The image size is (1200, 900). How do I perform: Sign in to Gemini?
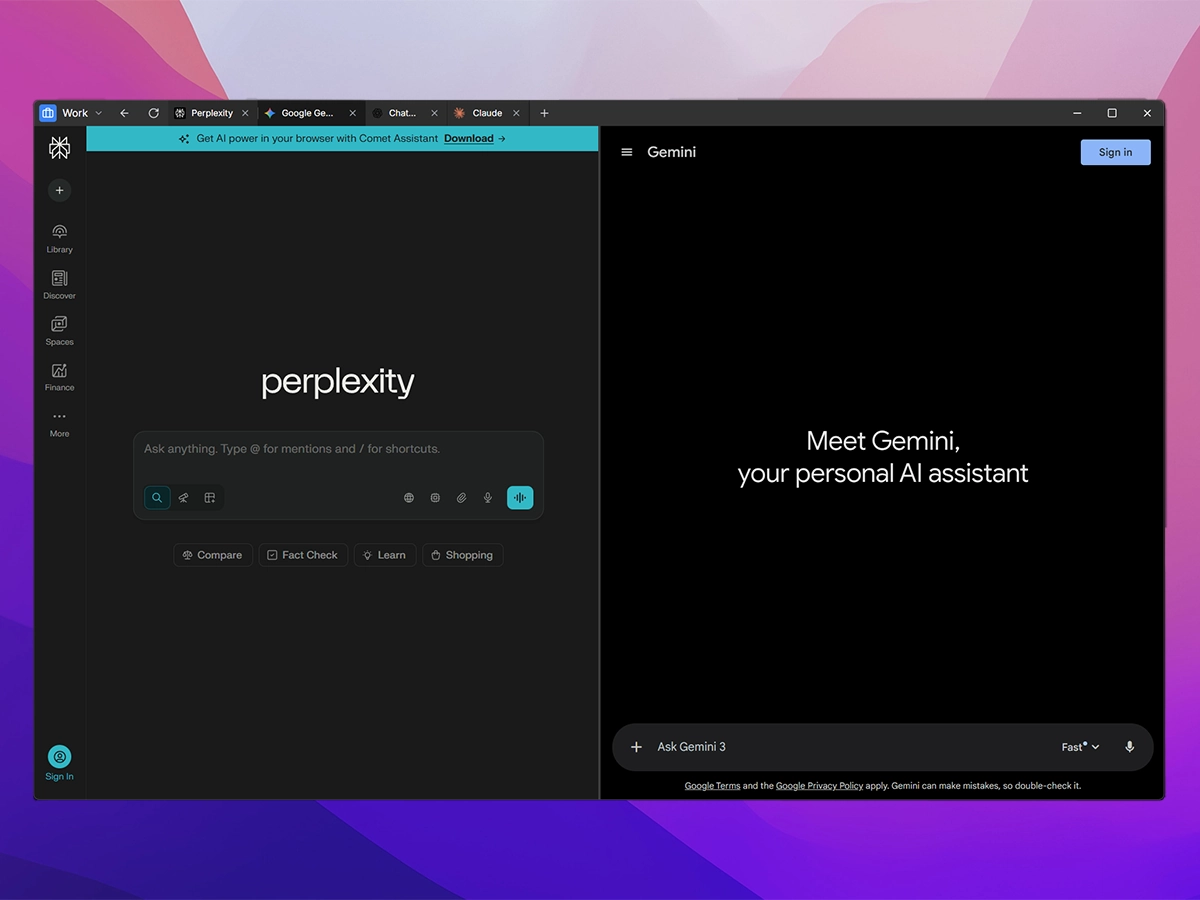coord(1115,152)
